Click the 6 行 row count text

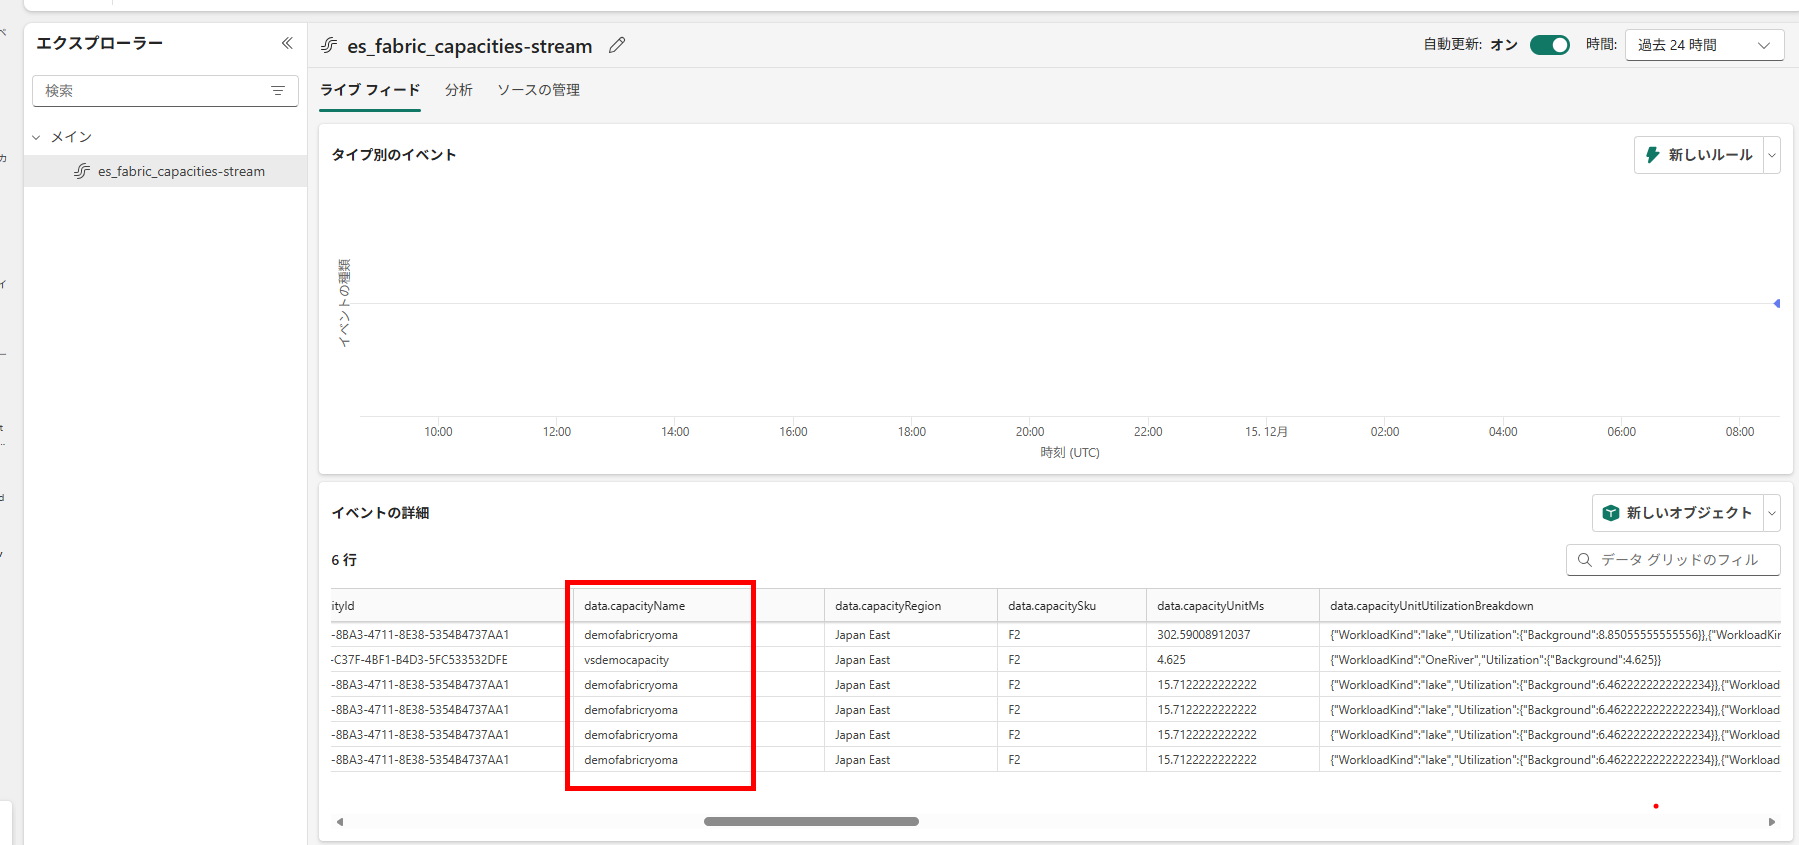pos(344,560)
